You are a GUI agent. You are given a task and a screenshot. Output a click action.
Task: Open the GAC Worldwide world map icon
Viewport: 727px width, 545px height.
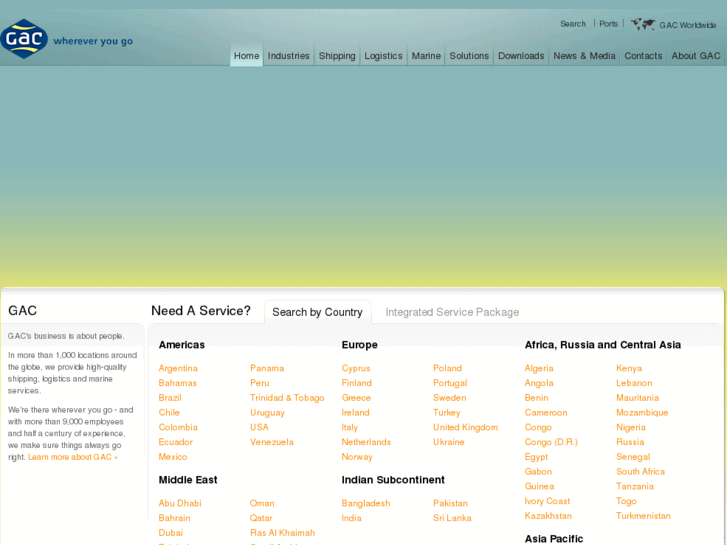[x=643, y=24]
